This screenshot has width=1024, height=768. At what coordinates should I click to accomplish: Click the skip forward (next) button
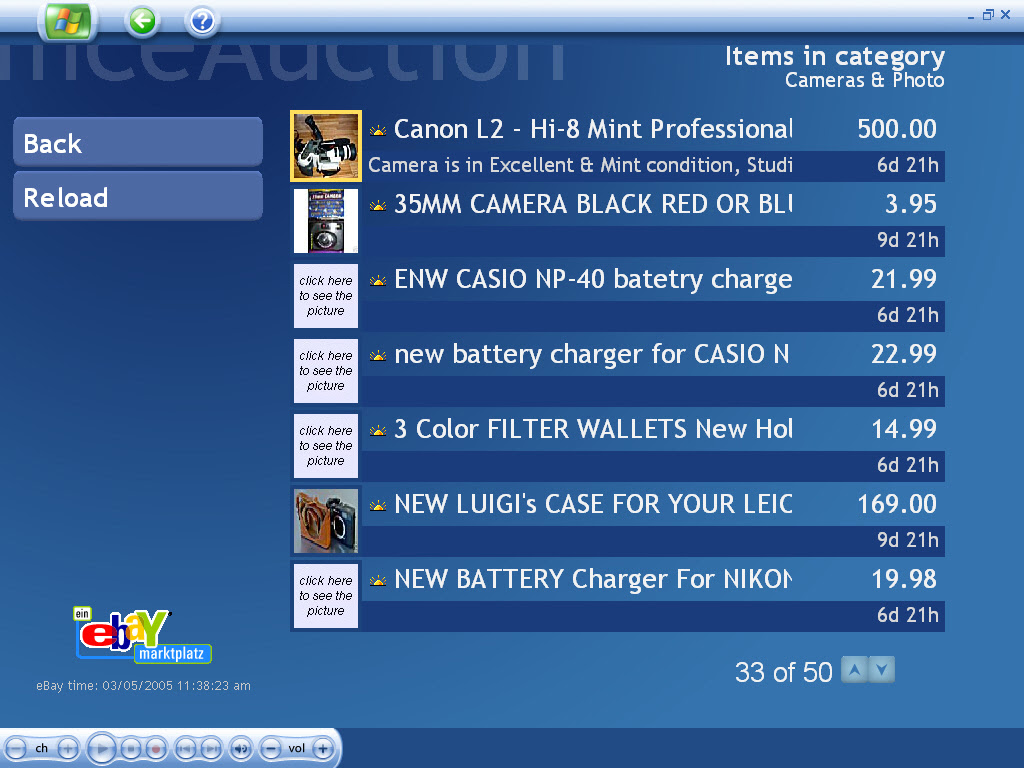click(x=210, y=748)
